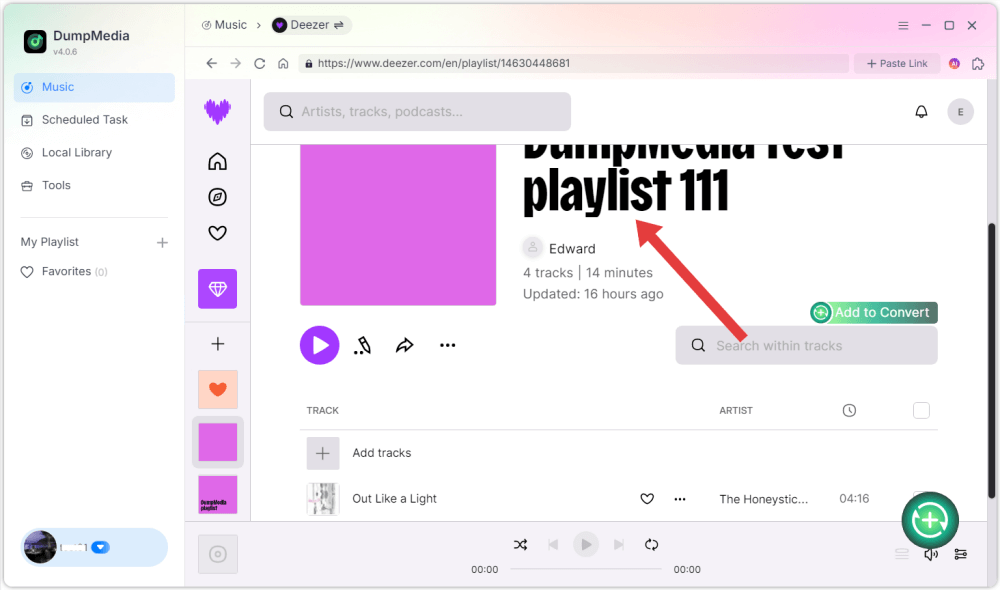
Task: Enable repeat playback mode
Action: click(x=651, y=544)
